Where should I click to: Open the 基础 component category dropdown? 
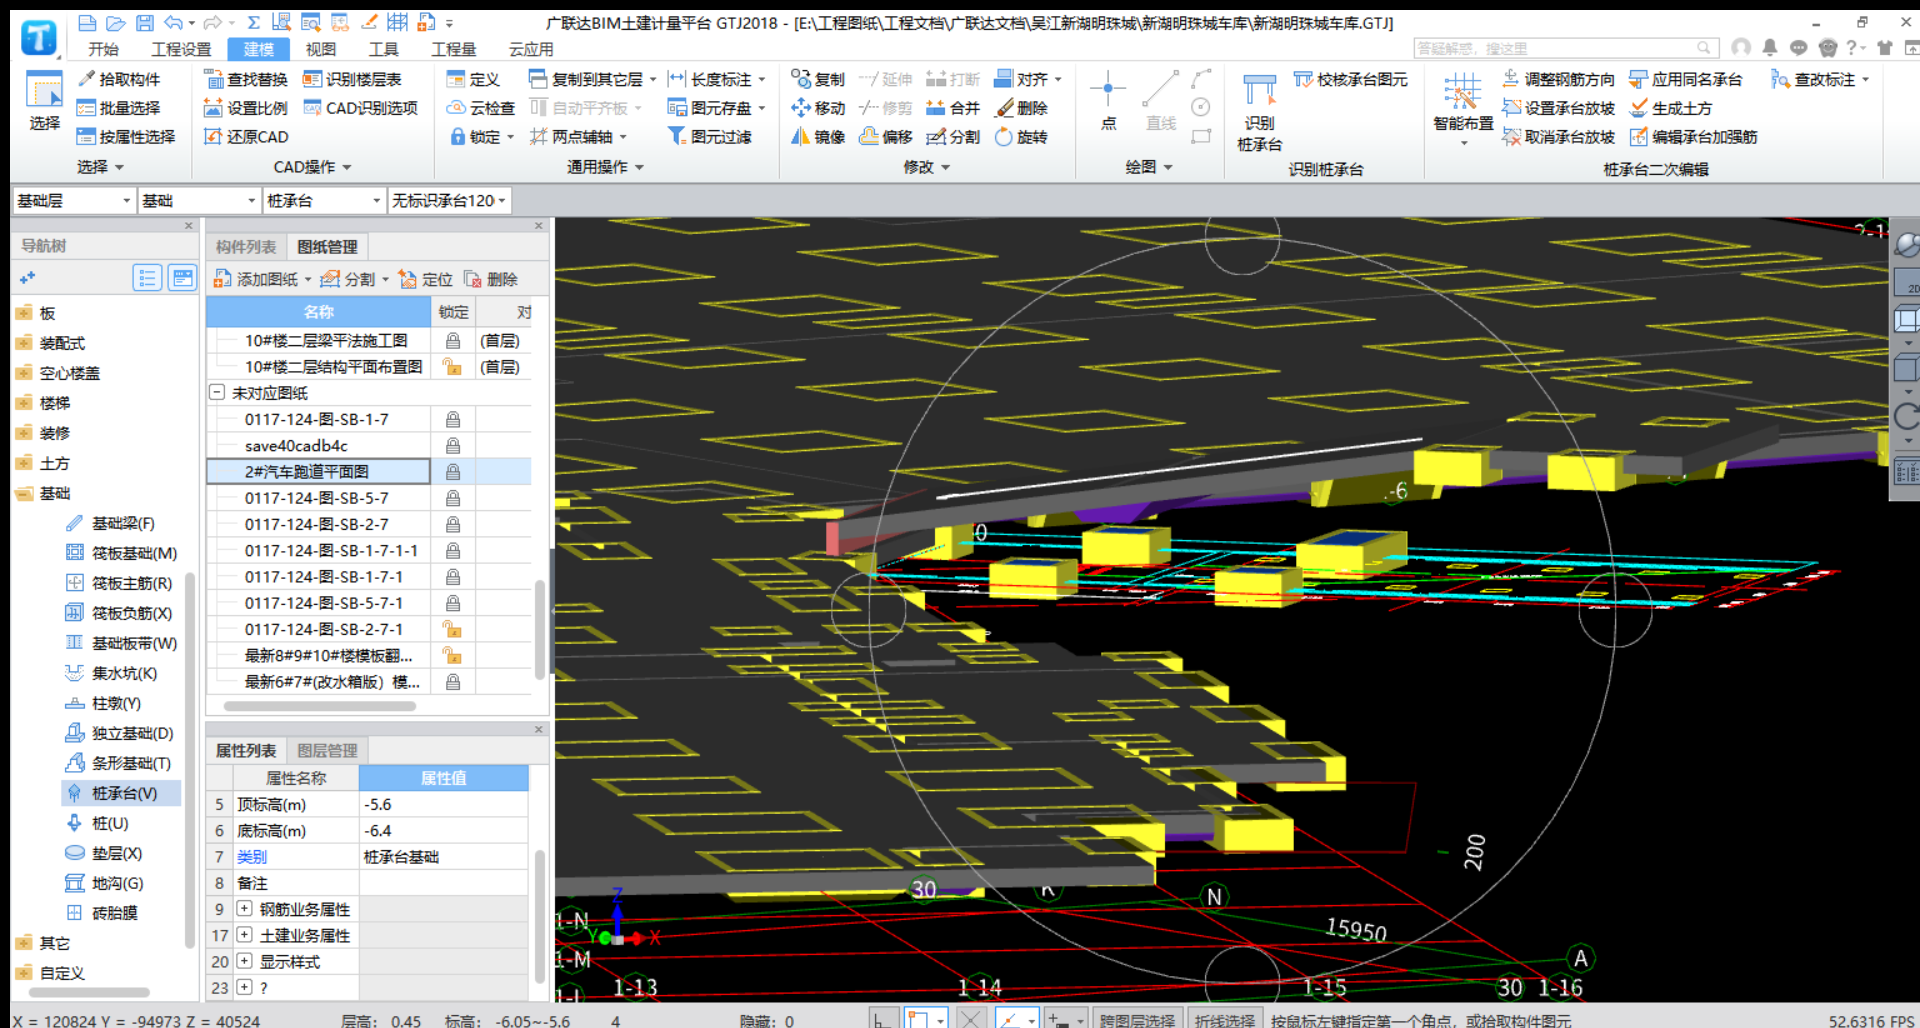pyautogui.click(x=199, y=201)
